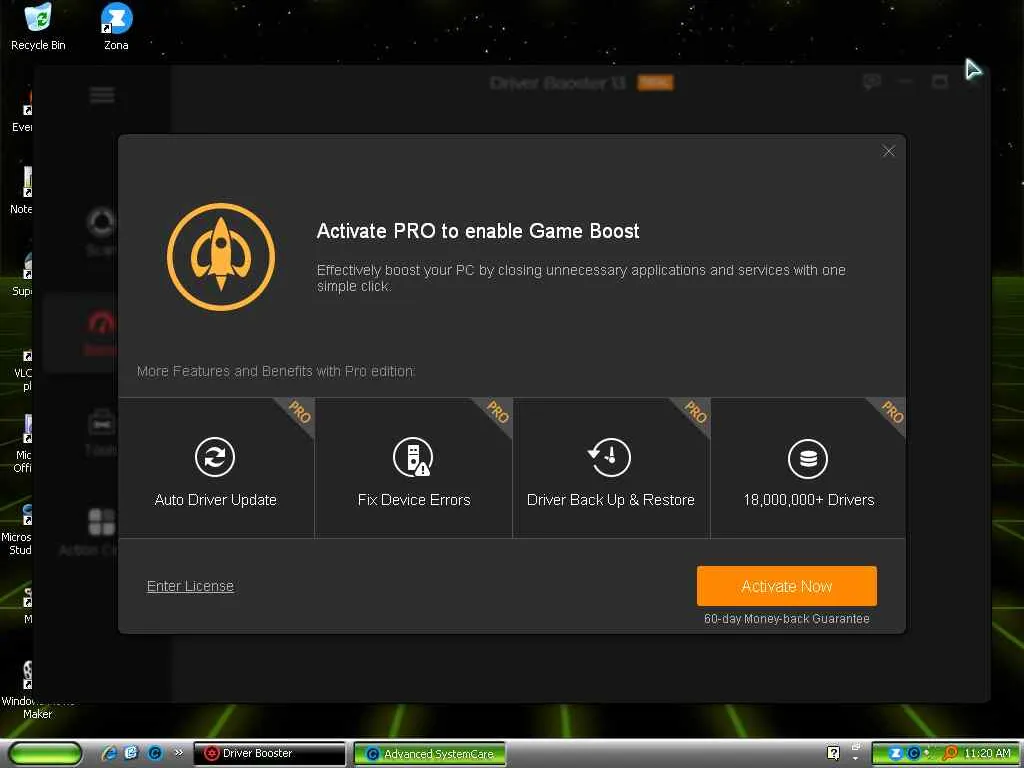Click the PRO badge in Driver Booster title
This screenshot has width=1024, height=768.
pos(655,83)
